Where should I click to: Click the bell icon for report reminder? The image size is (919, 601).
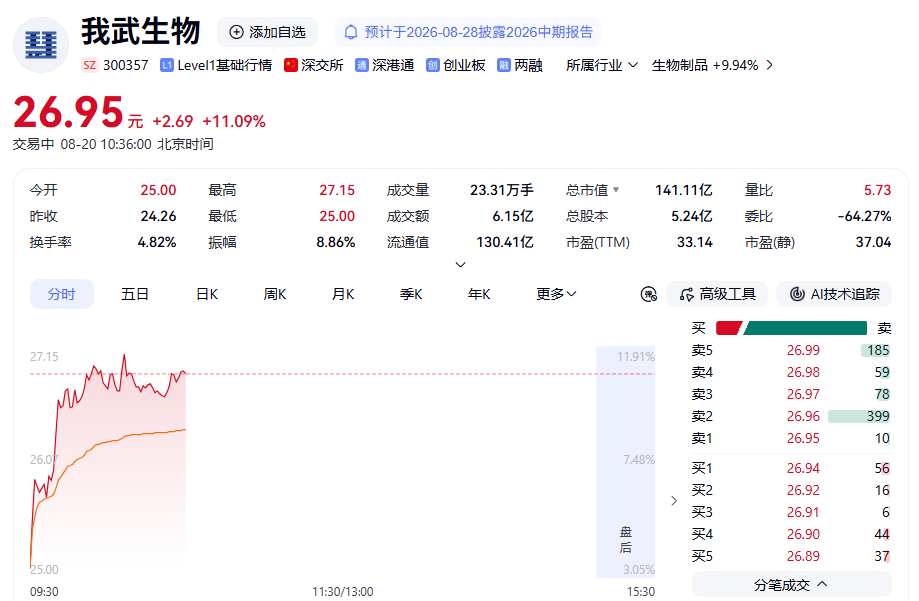tap(350, 32)
